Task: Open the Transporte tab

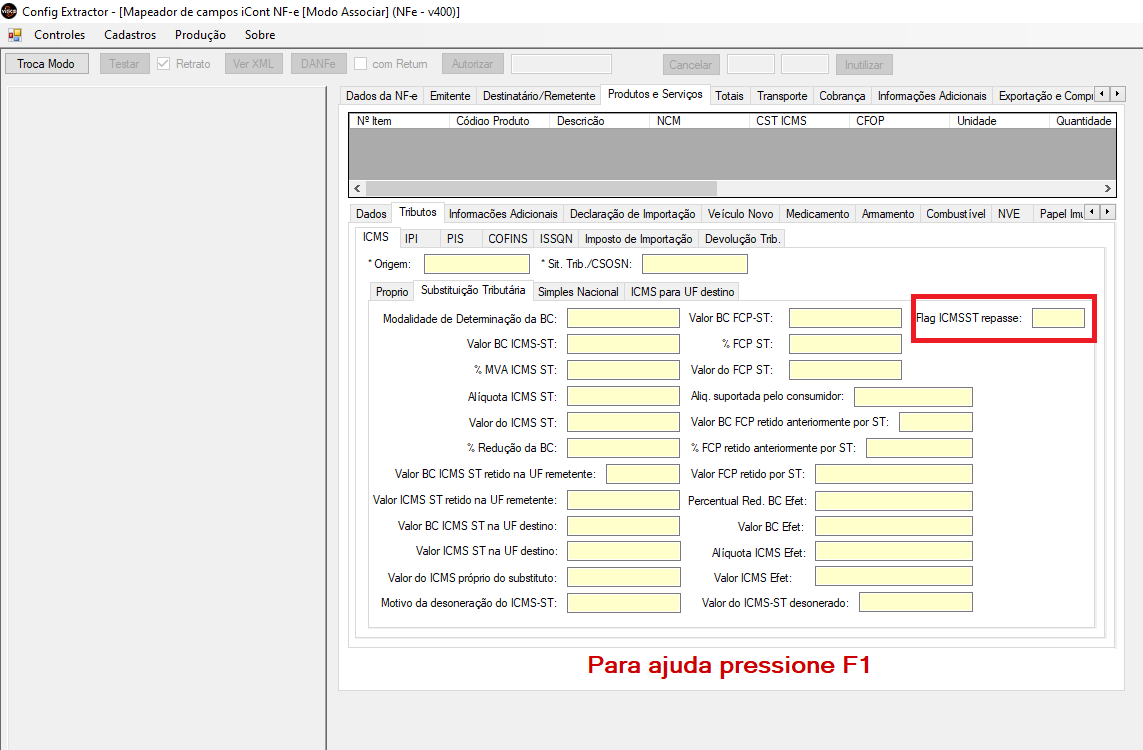Action: tap(782, 96)
